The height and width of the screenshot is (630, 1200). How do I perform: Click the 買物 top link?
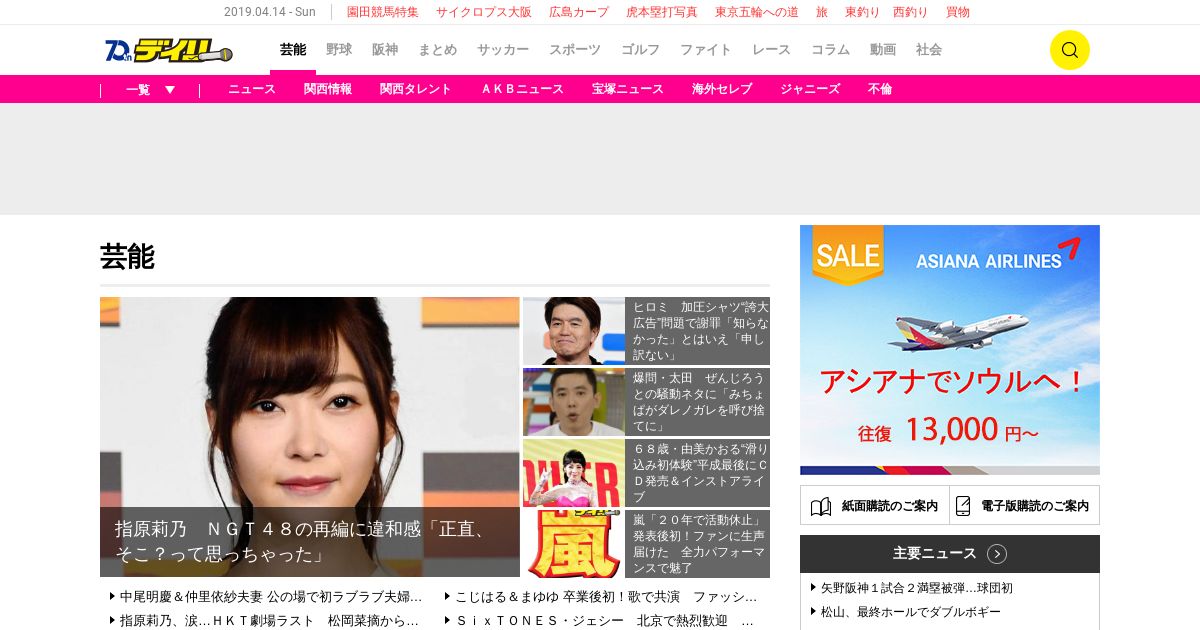958,12
